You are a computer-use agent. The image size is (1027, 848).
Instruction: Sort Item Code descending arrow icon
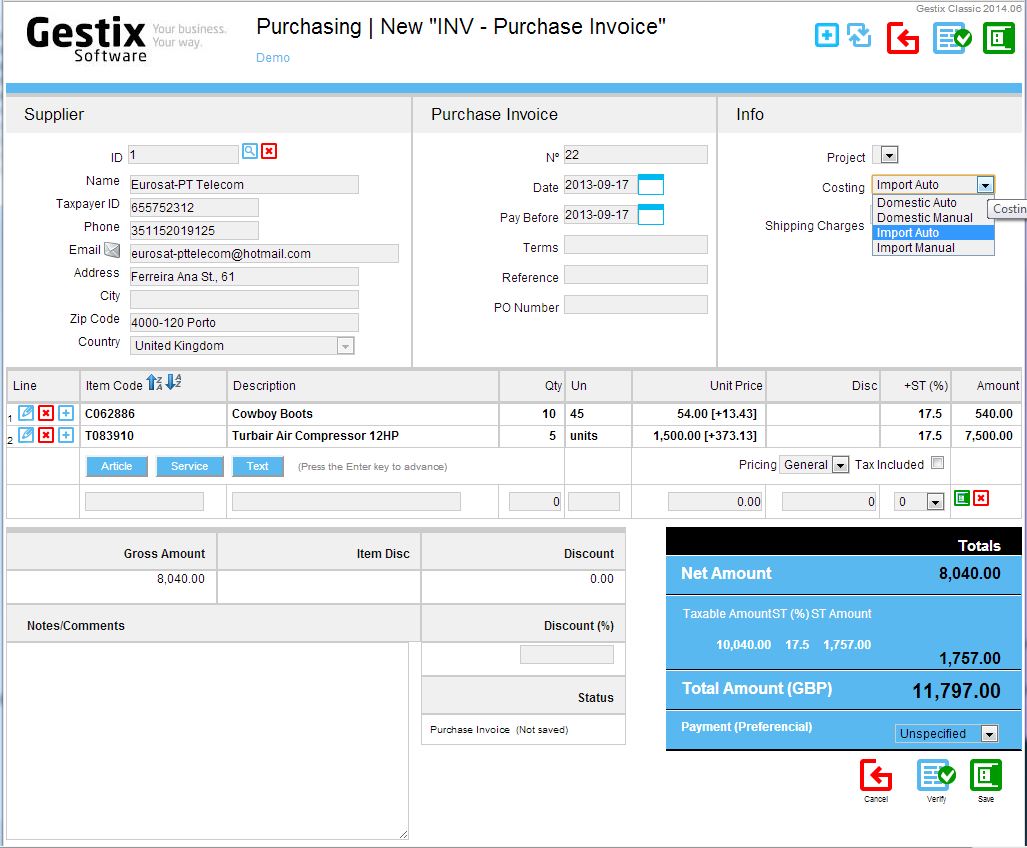pyautogui.click(x=173, y=382)
